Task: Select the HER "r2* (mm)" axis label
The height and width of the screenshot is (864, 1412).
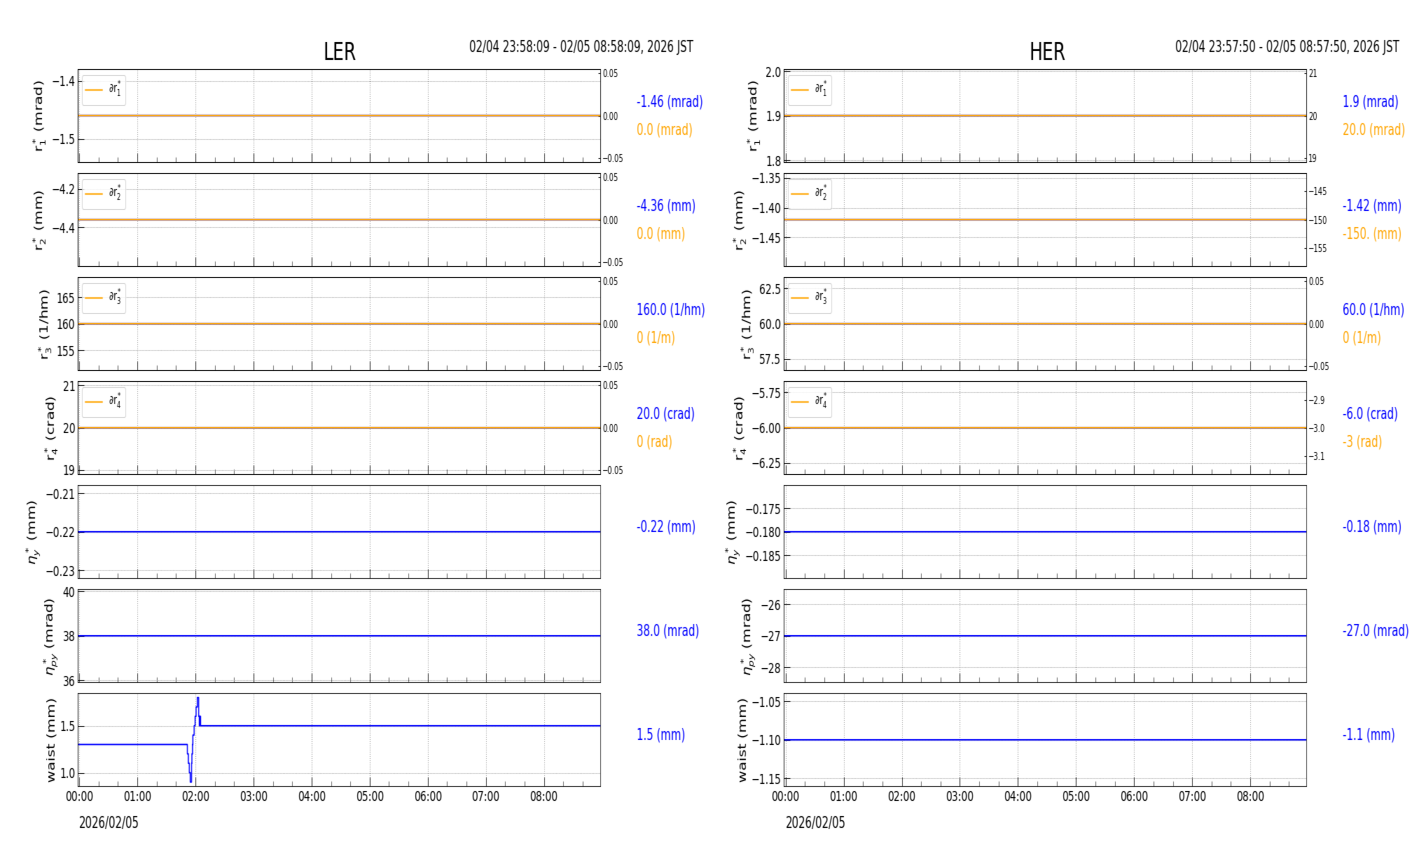Action: [740, 220]
